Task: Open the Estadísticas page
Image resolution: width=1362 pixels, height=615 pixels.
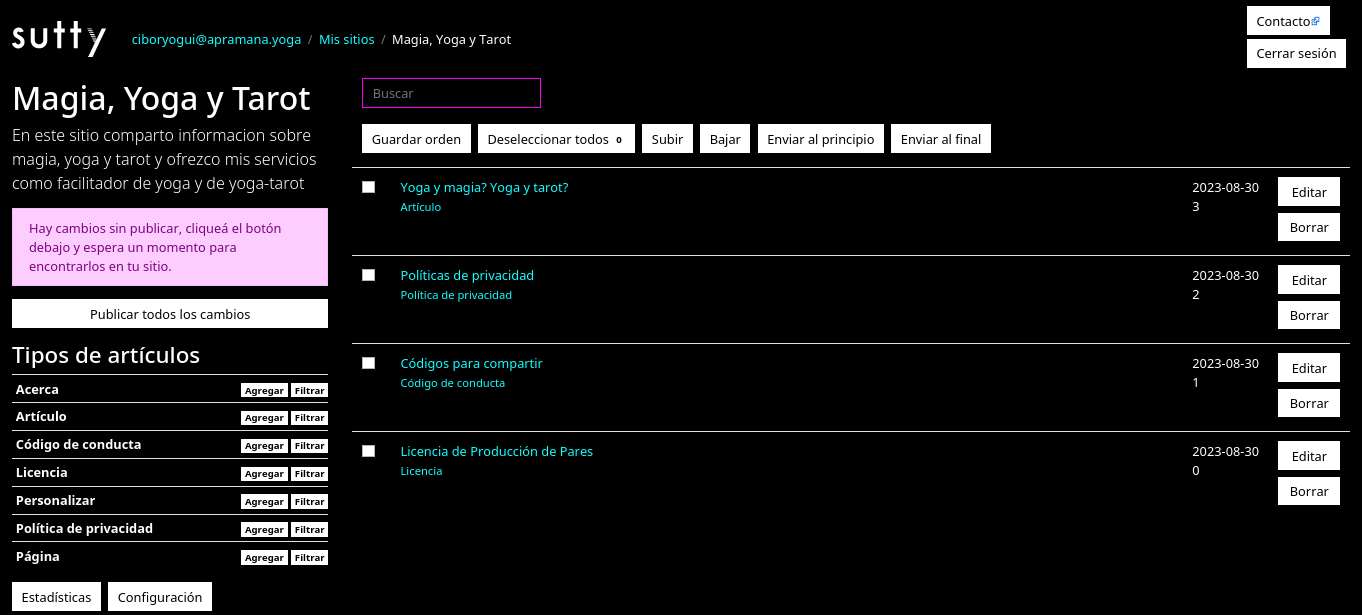Action: pos(56,597)
